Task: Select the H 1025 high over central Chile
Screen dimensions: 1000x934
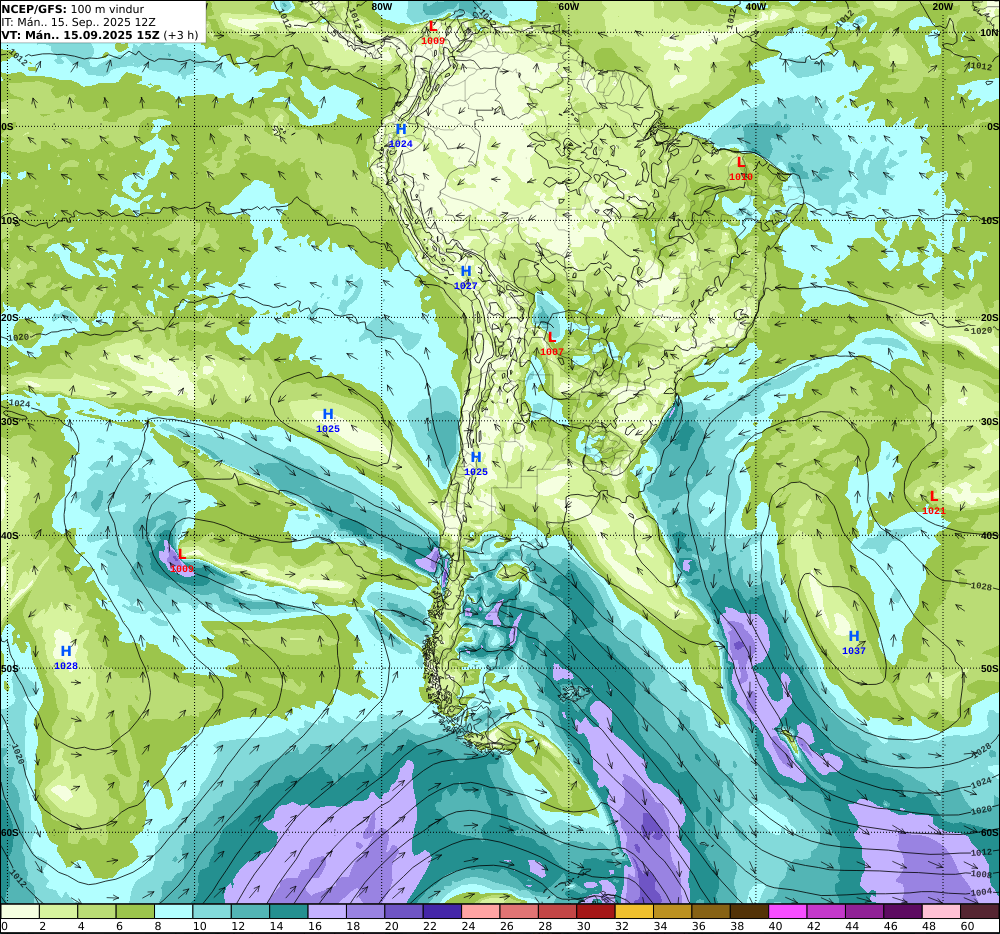Action: [476, 463]
